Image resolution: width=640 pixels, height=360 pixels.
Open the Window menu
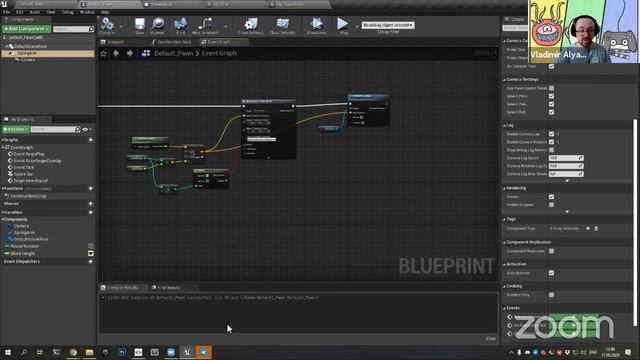point(87,12)
